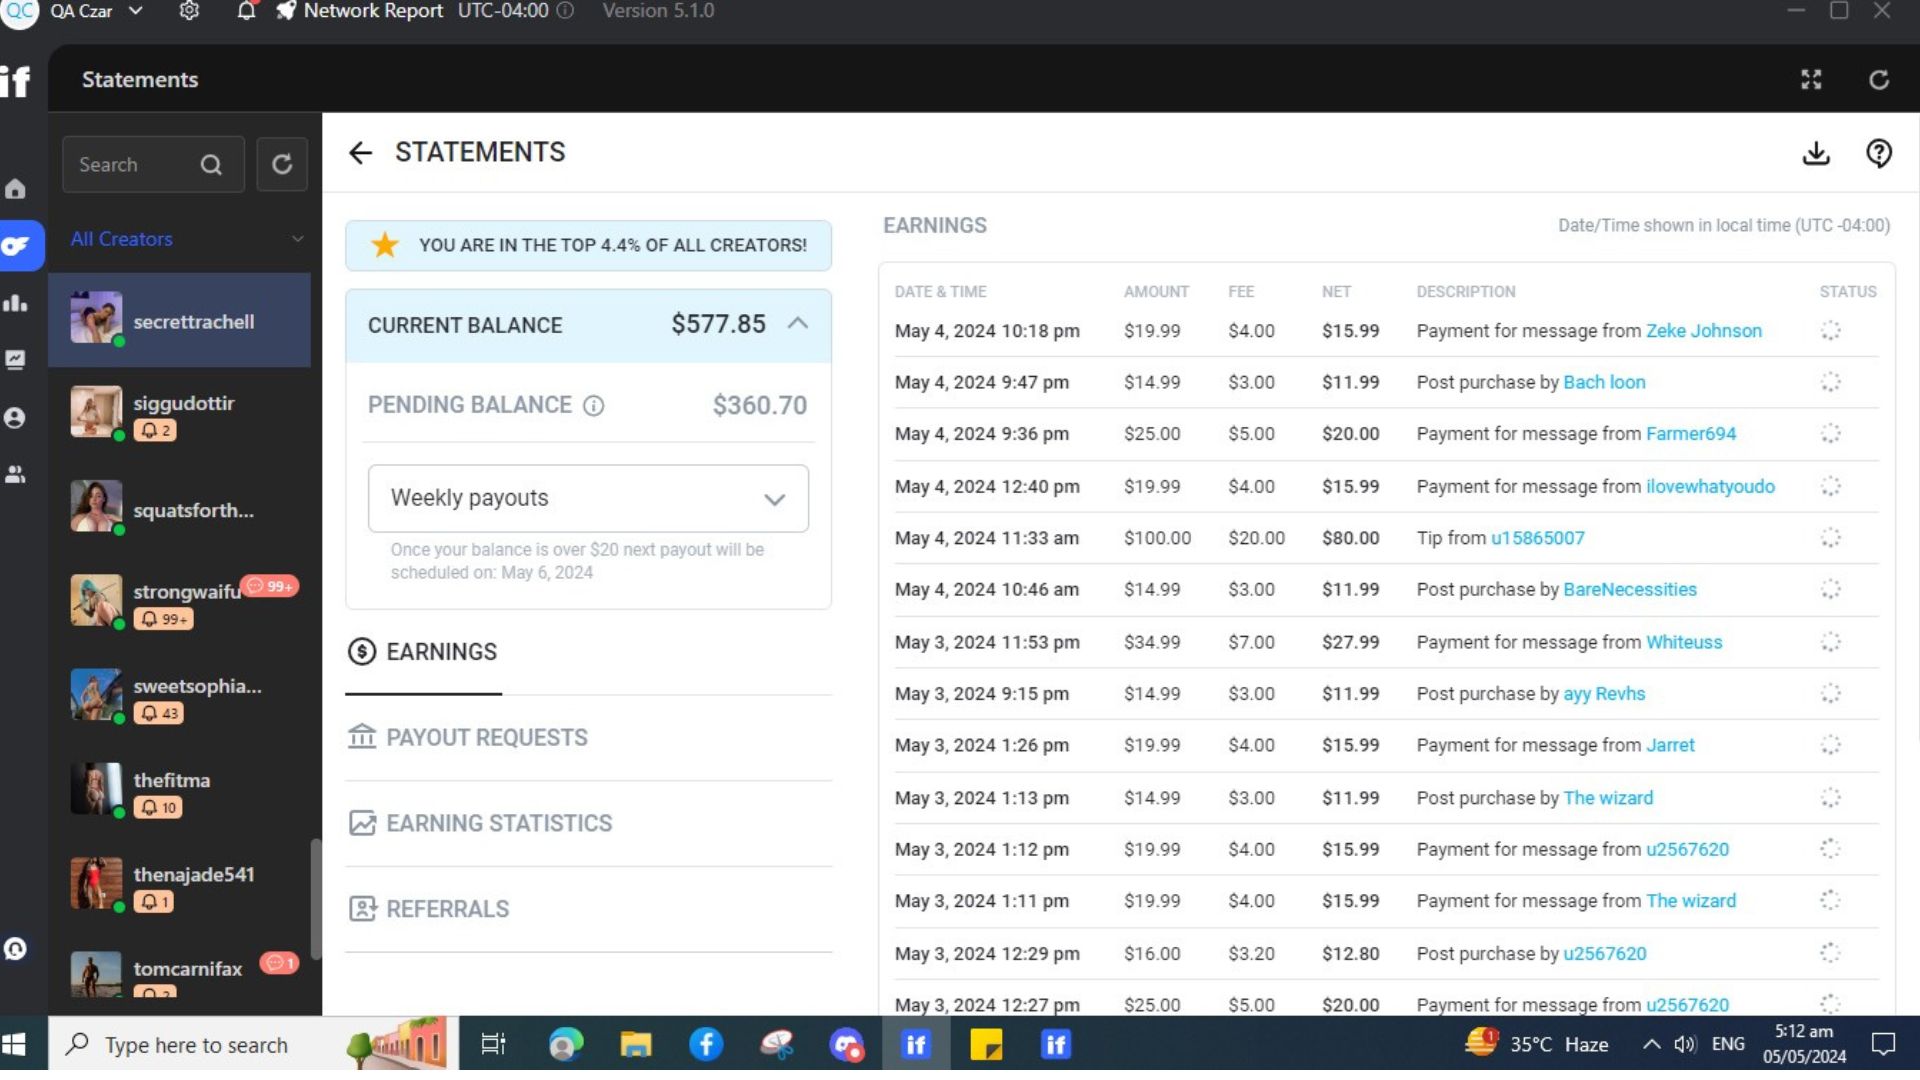Open the QA Czar account dropdown
The image size is (1920, 1080).
[x=136, y=11]
